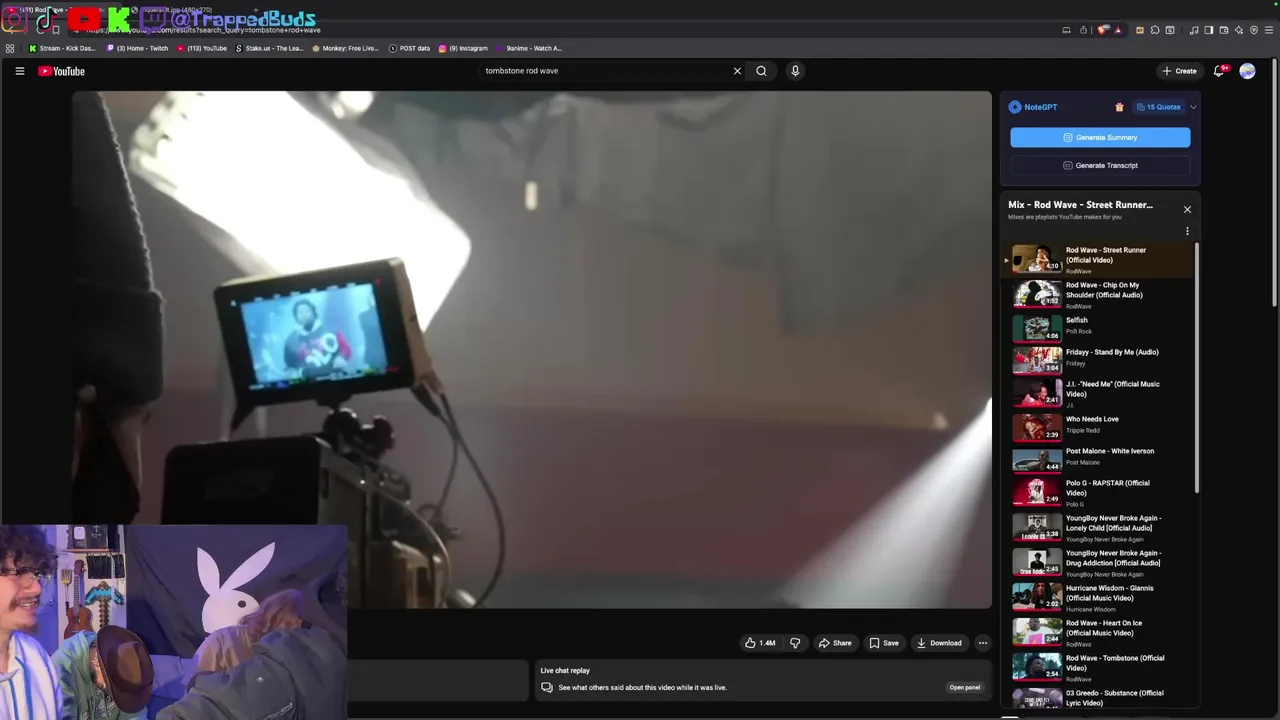Open the Brave VPN shield icon

pos(1254,30)
